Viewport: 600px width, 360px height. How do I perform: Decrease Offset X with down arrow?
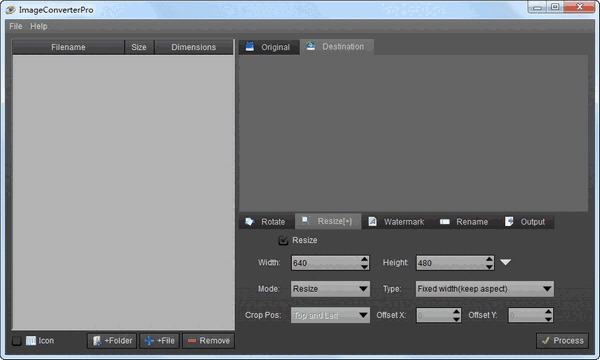(456, 319)
